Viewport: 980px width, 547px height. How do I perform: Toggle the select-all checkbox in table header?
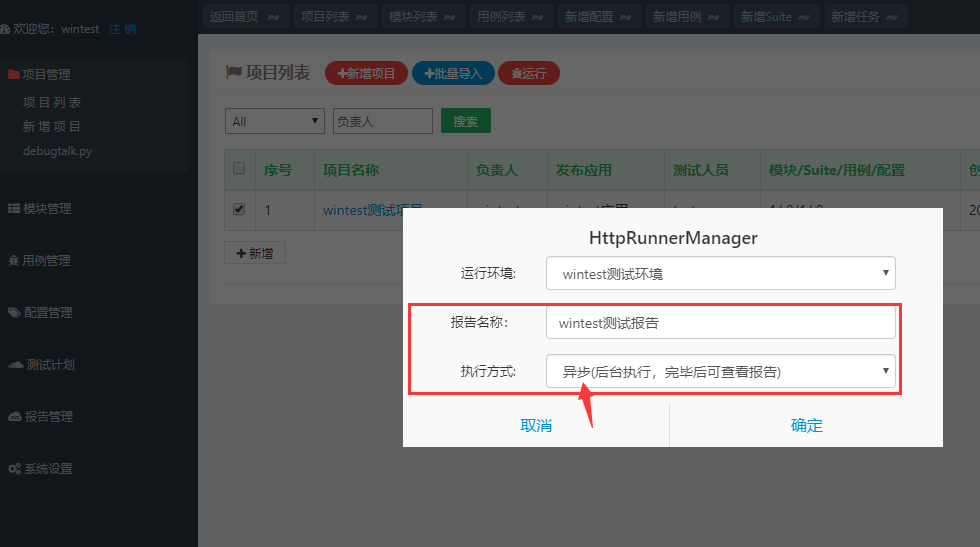coord(239,169)
